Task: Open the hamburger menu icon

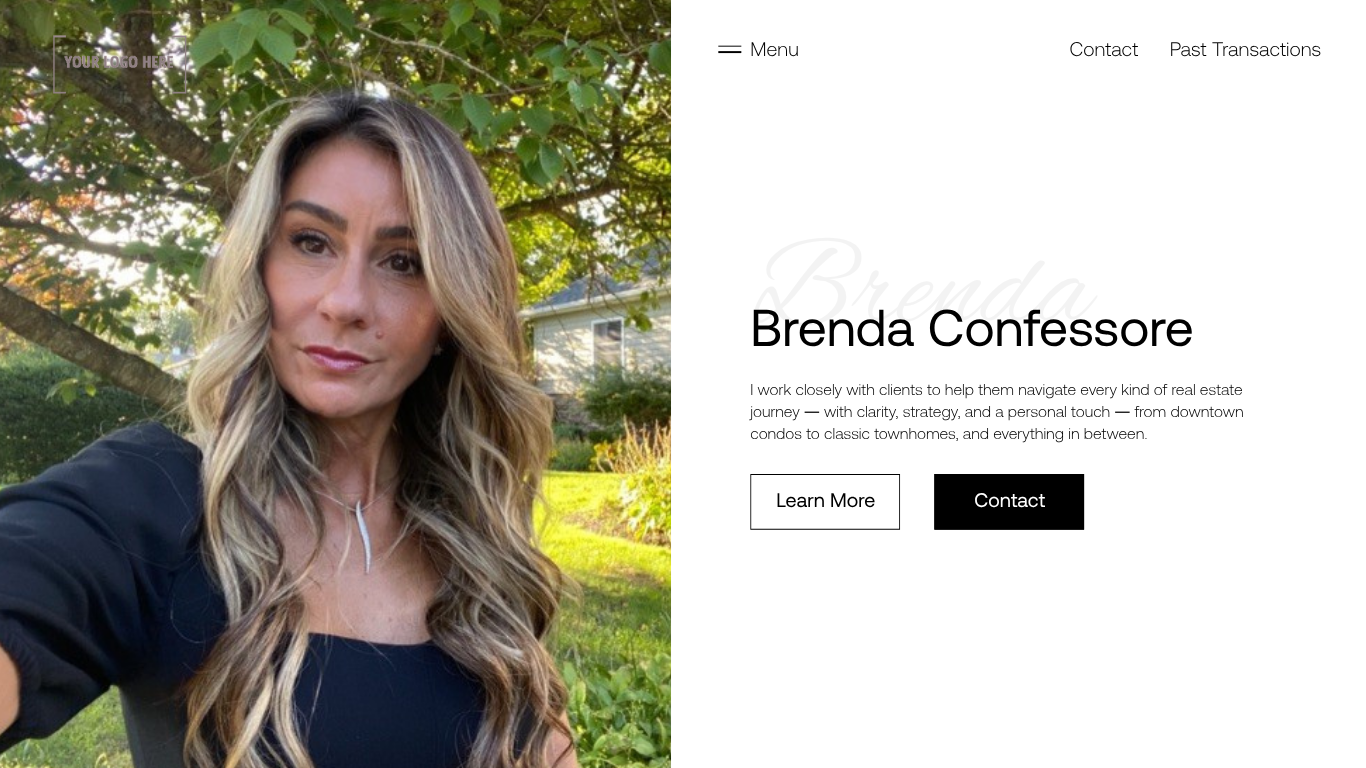Action: pos(729,49)
